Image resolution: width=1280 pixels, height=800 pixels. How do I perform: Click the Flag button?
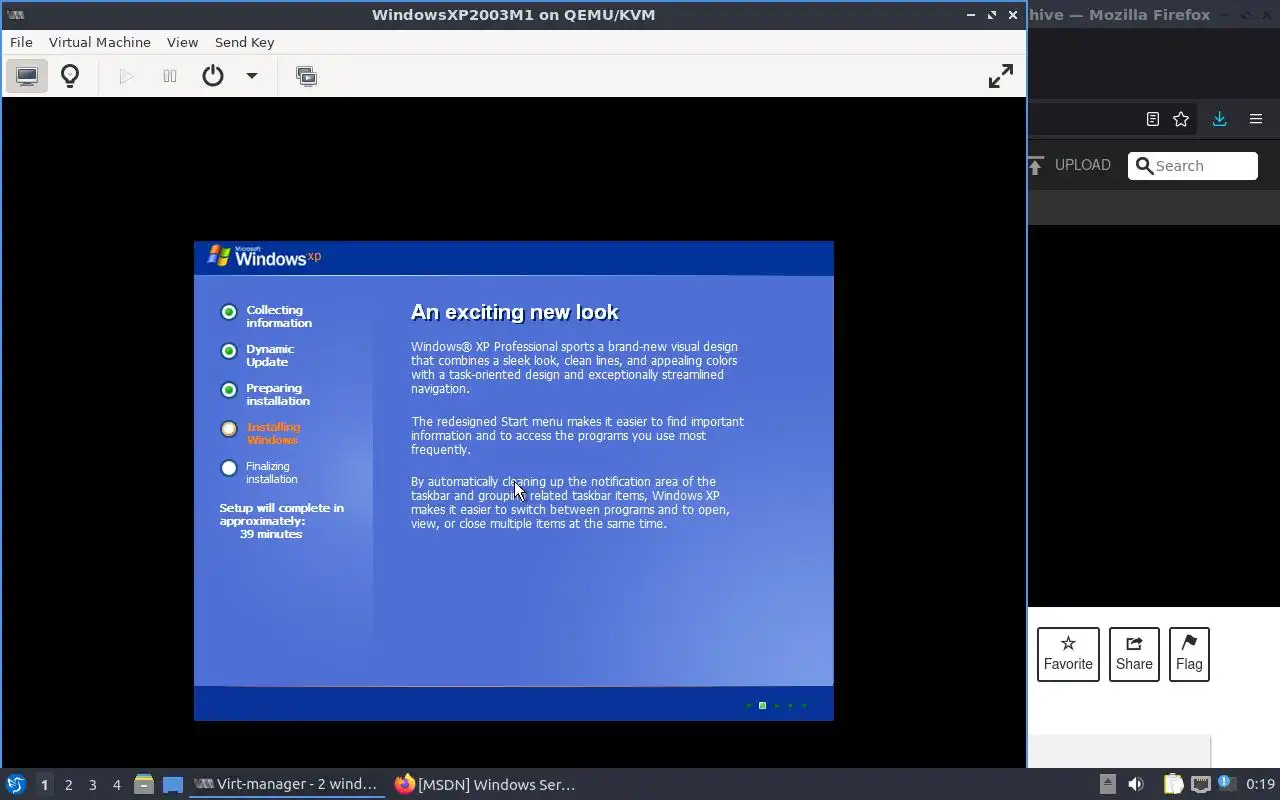[1189, 654]
